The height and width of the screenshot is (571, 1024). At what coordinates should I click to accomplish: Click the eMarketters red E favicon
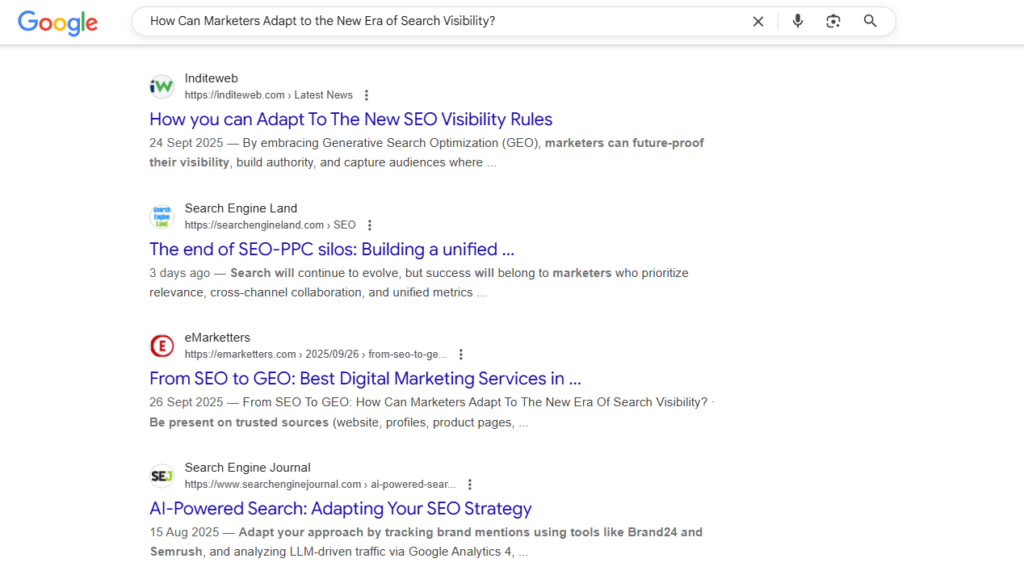(162, 346)
